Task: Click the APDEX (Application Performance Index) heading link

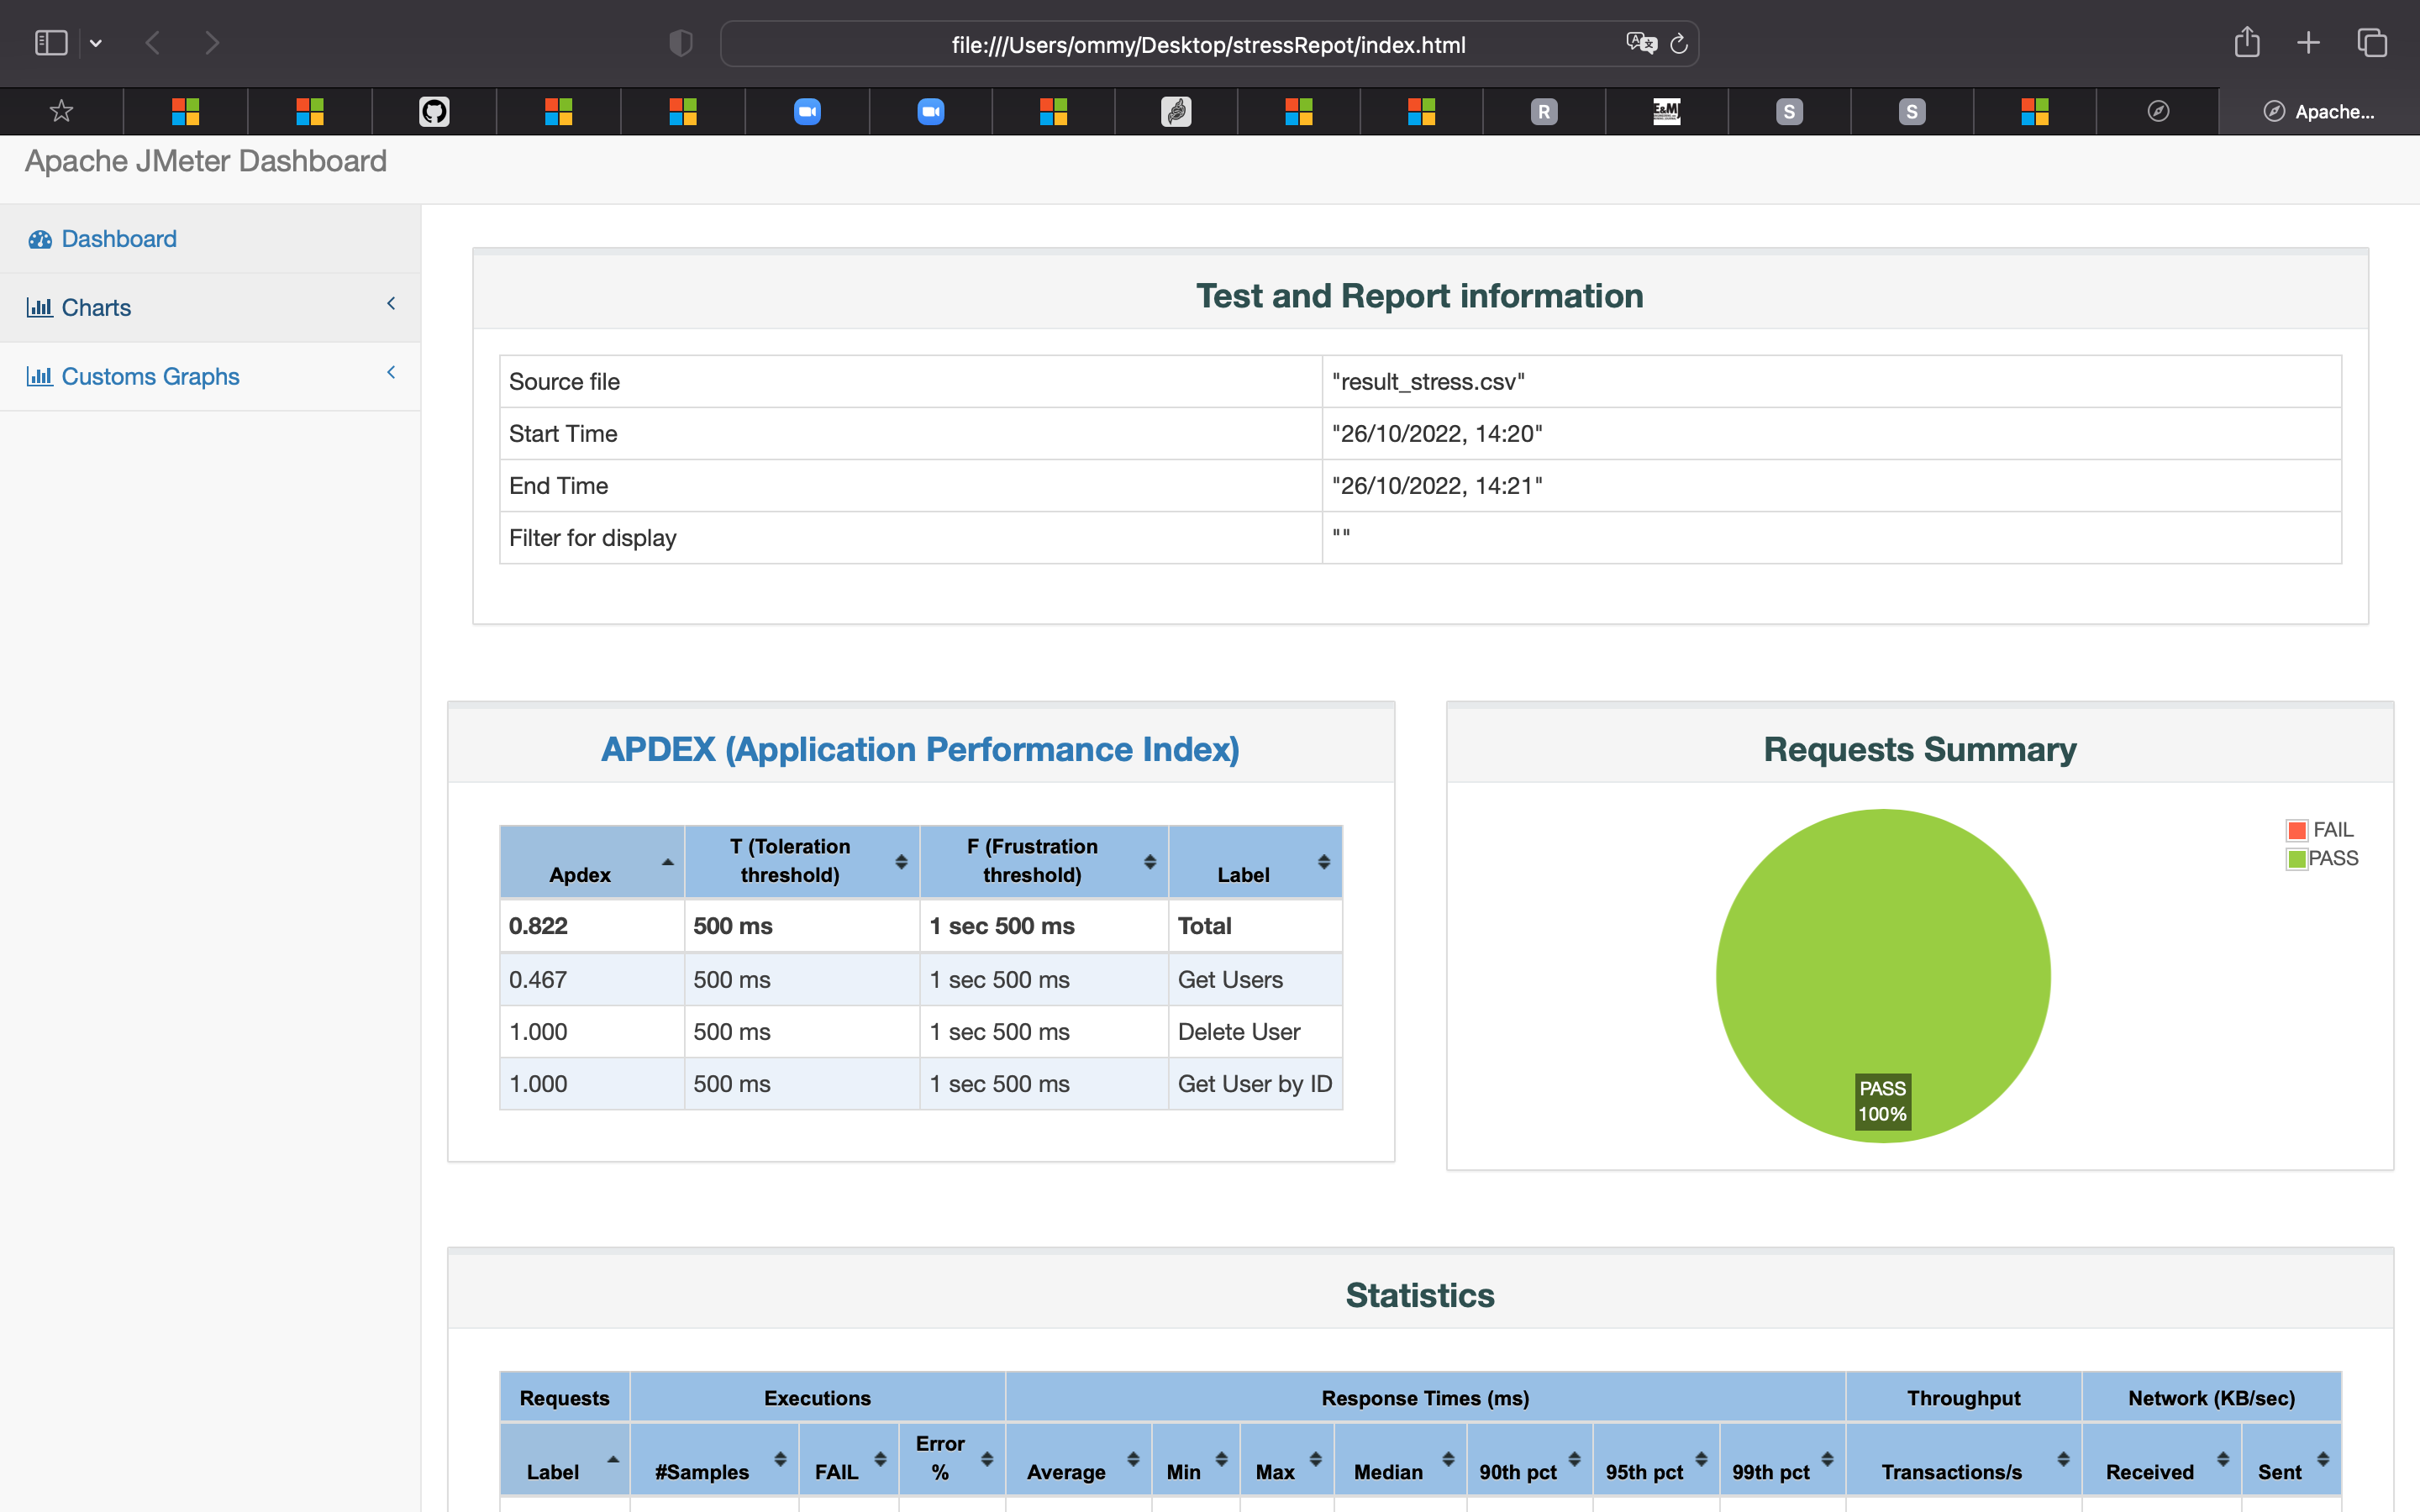Action: point(919,749)
